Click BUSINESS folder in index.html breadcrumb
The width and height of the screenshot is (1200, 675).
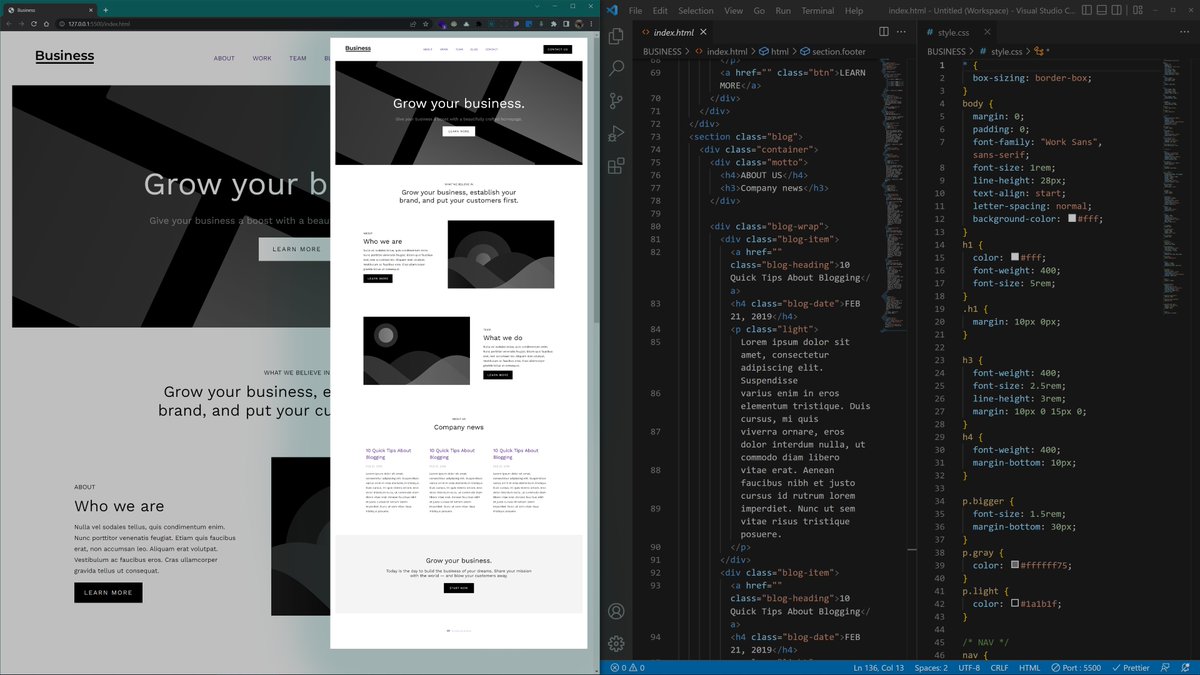(662, 51)
